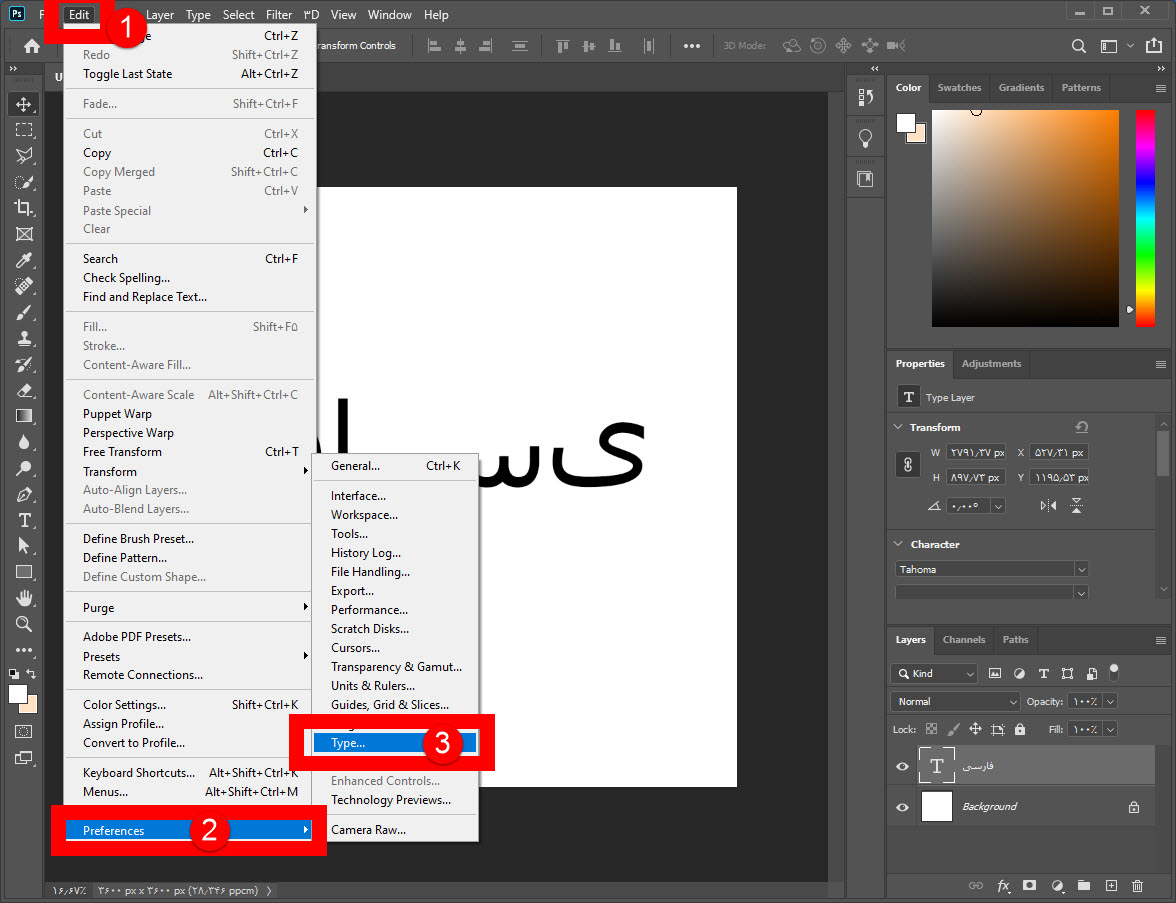Click the foreground color swatch in toolbar
This screenshot has width=1176, height=903.
tap(18, 694)
